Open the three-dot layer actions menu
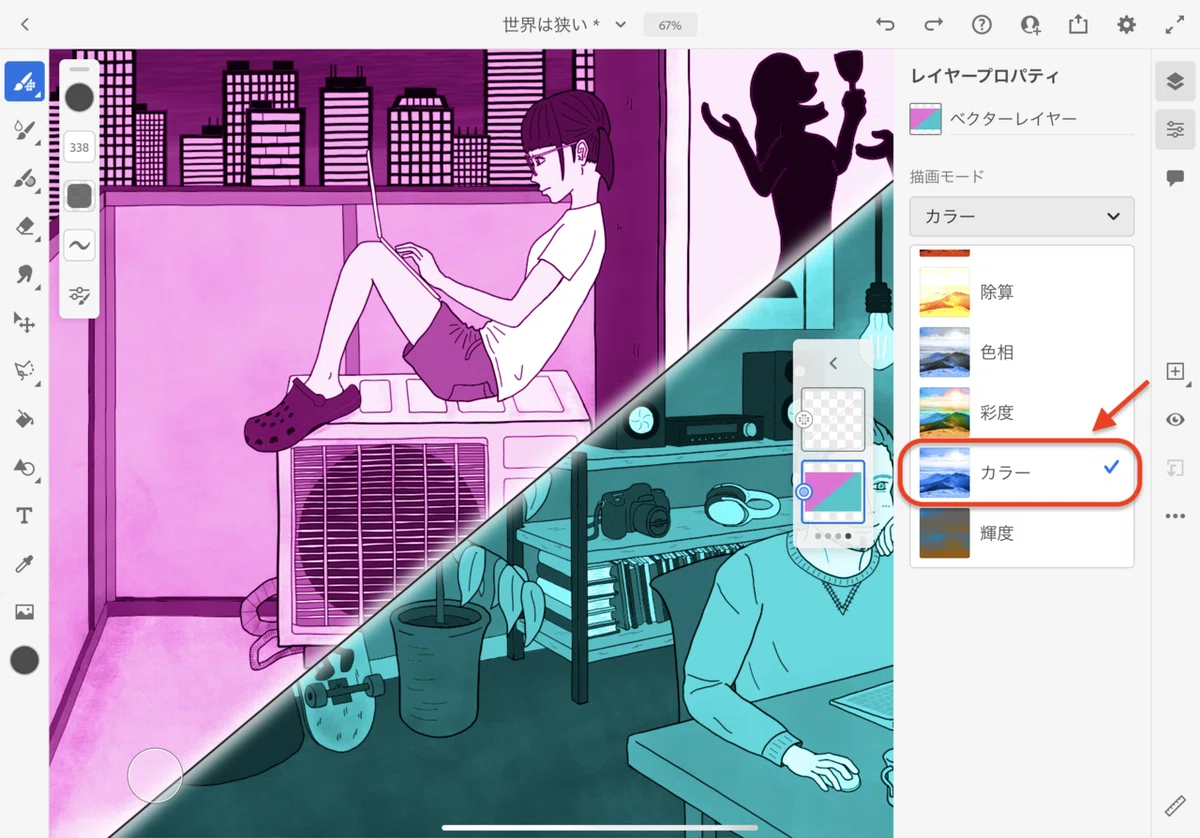Viewport: 1200px width, 838px height. 1175,516
